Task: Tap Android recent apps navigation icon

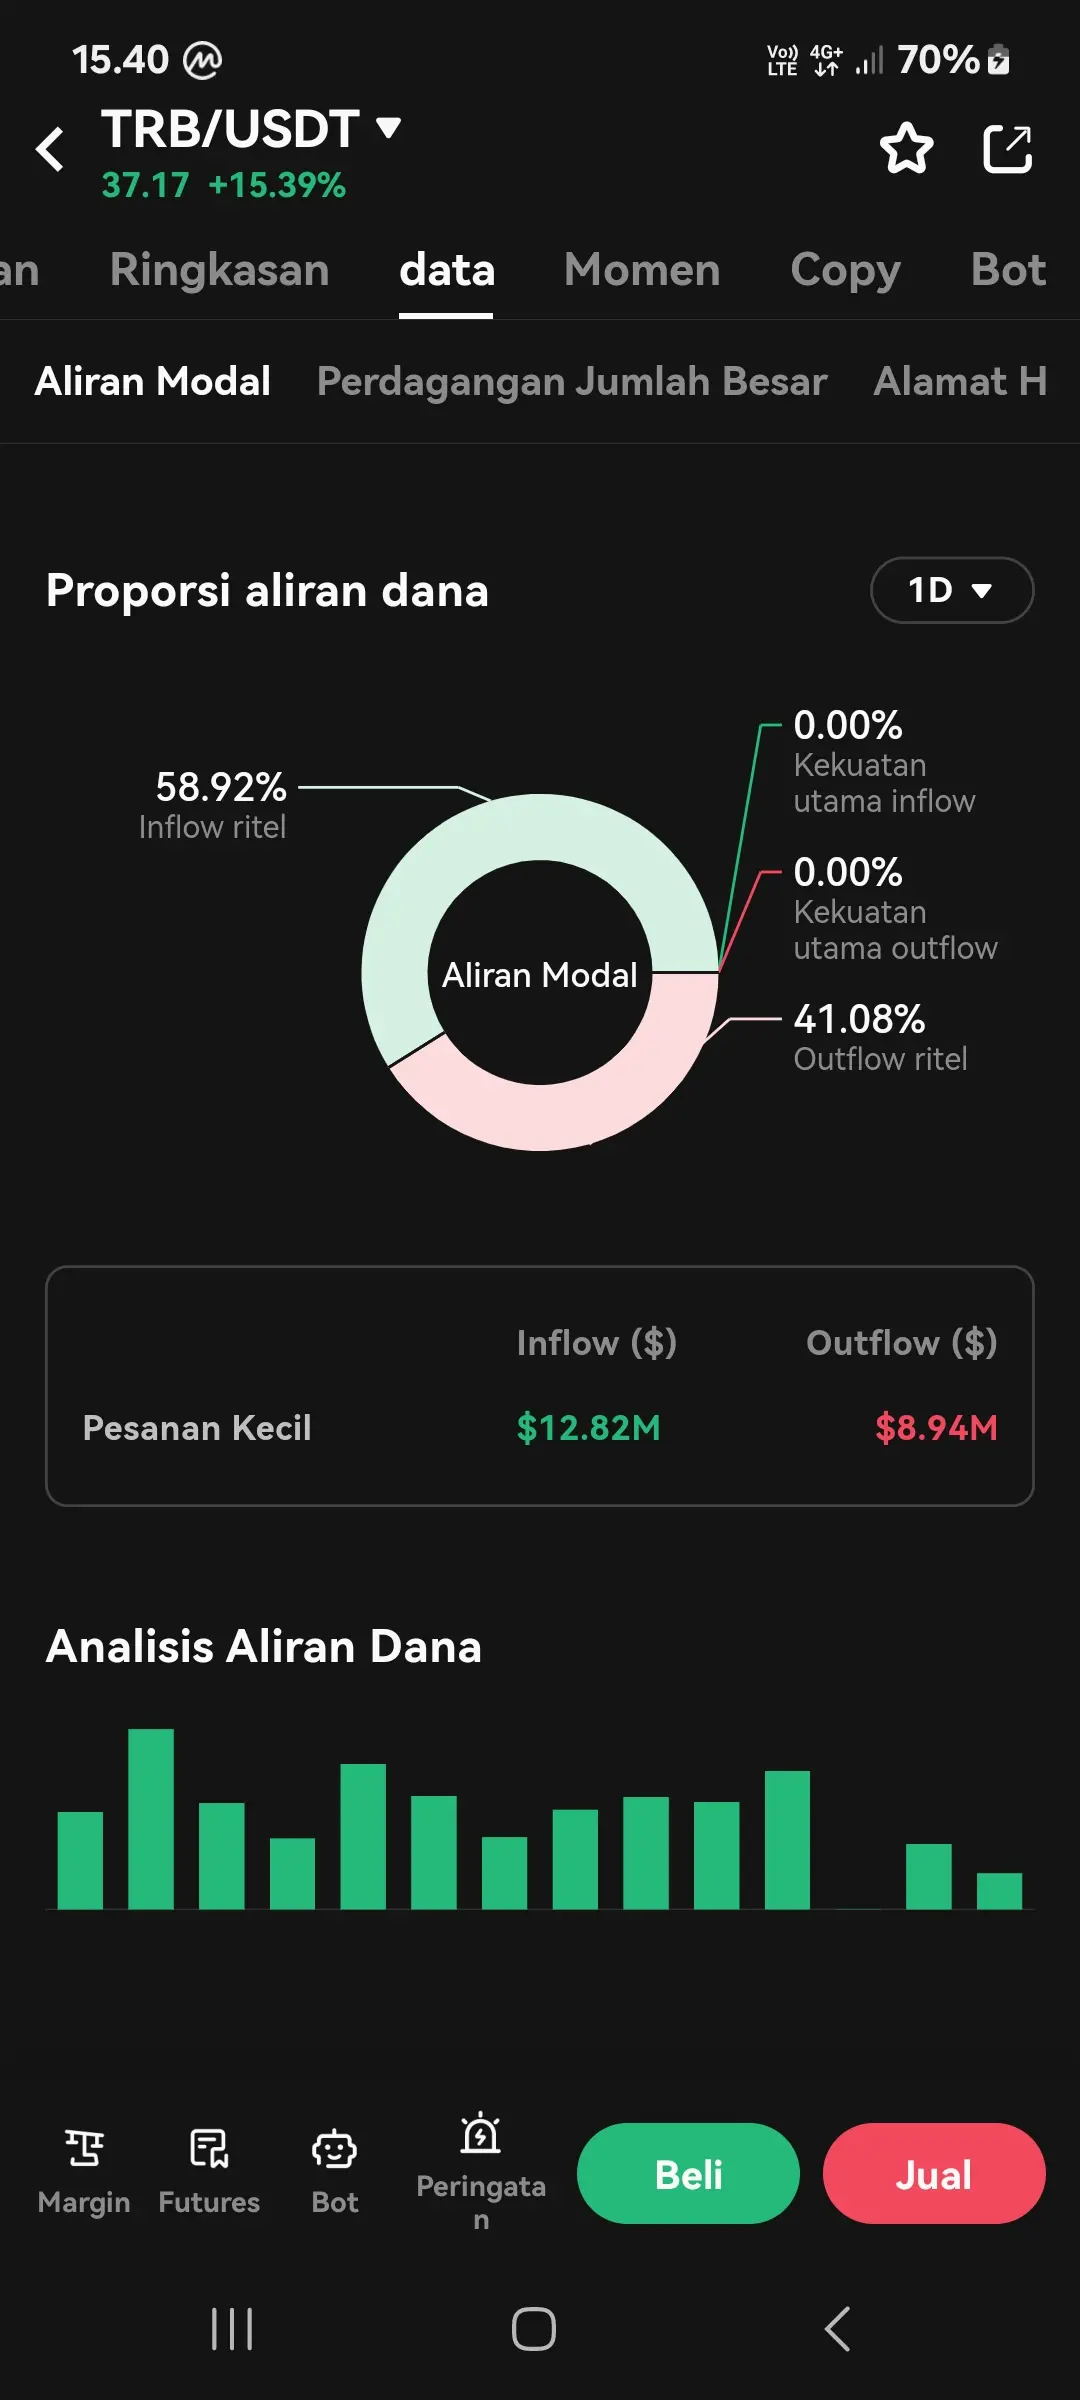Action: 232,2329
